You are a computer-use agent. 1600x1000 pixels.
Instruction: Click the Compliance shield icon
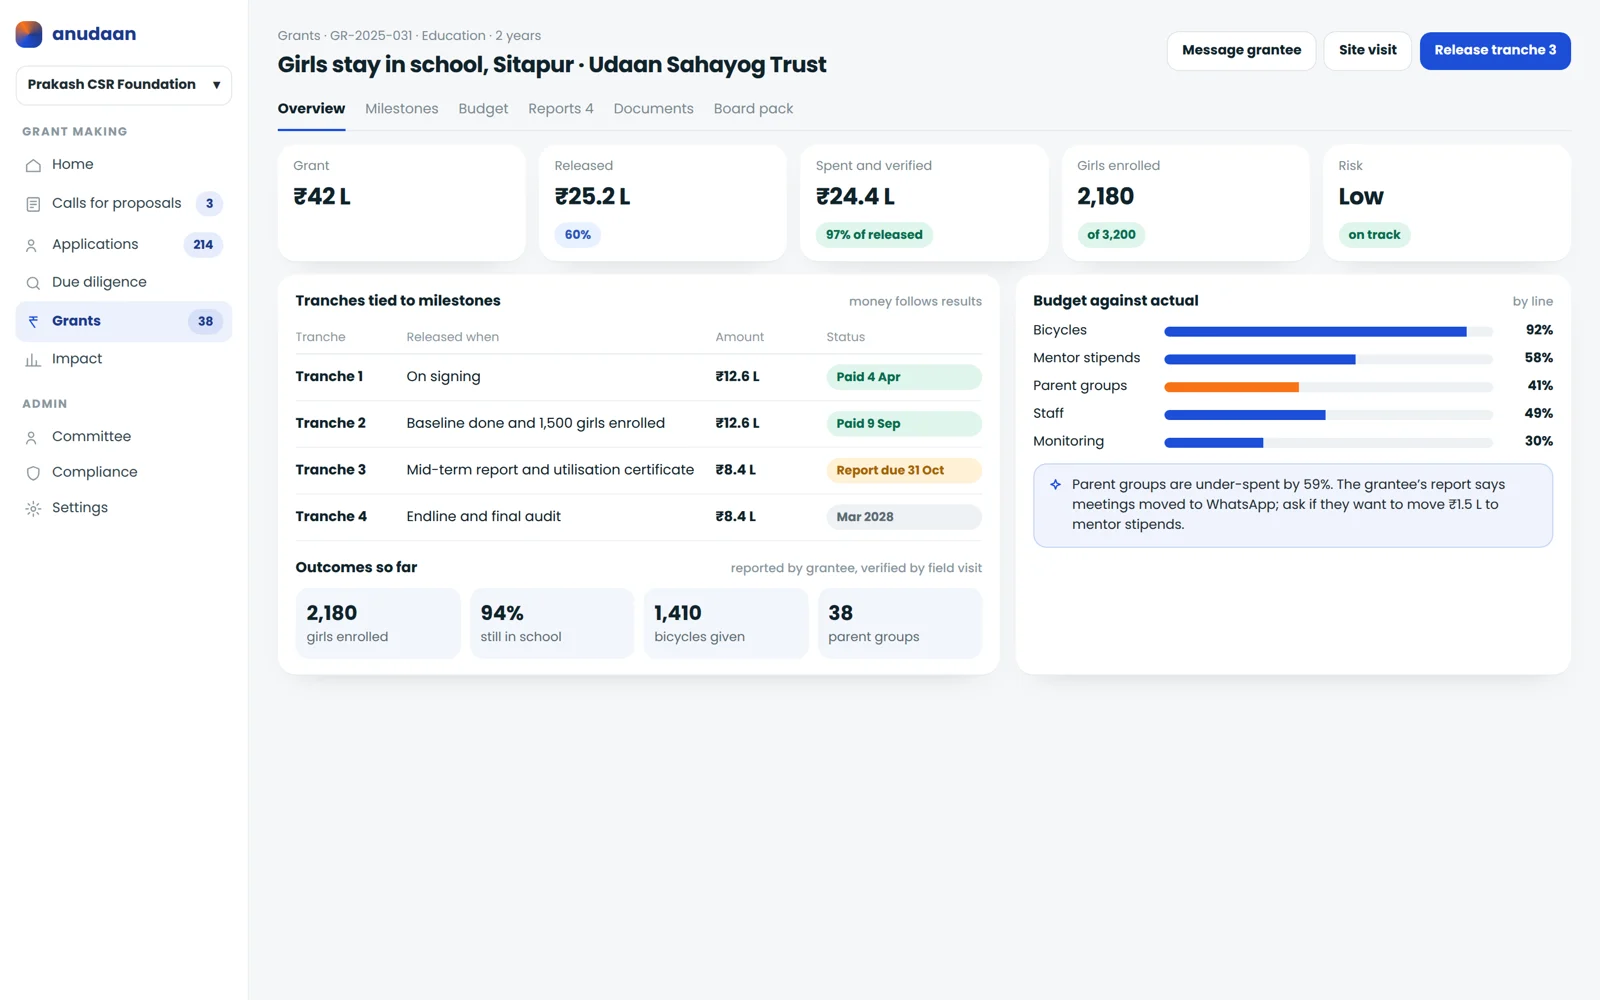tap(33, 473)
